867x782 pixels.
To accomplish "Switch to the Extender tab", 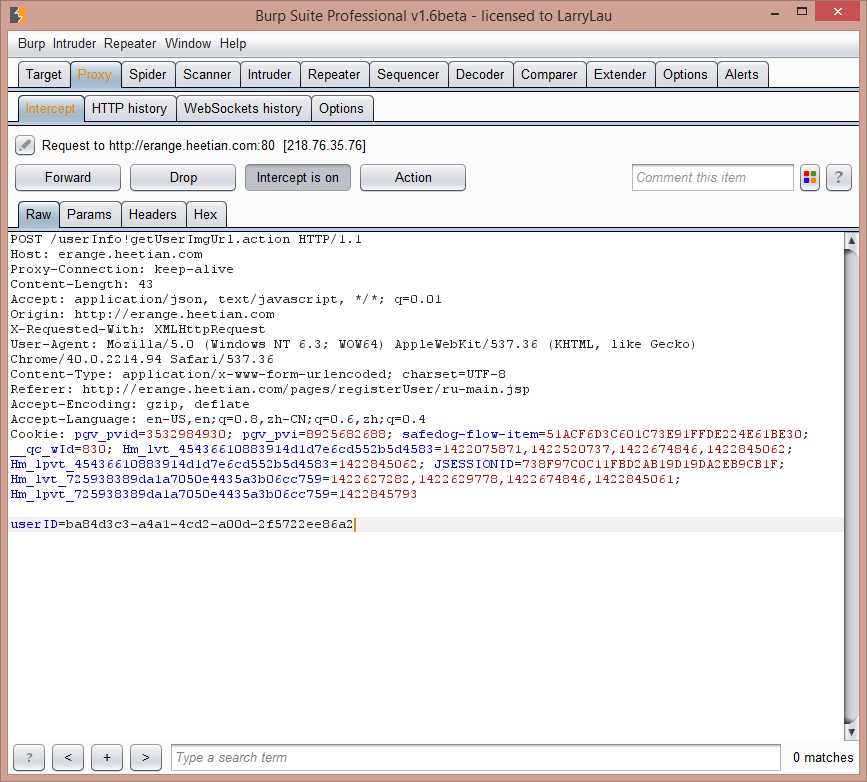I will click(x=620, y=75).
